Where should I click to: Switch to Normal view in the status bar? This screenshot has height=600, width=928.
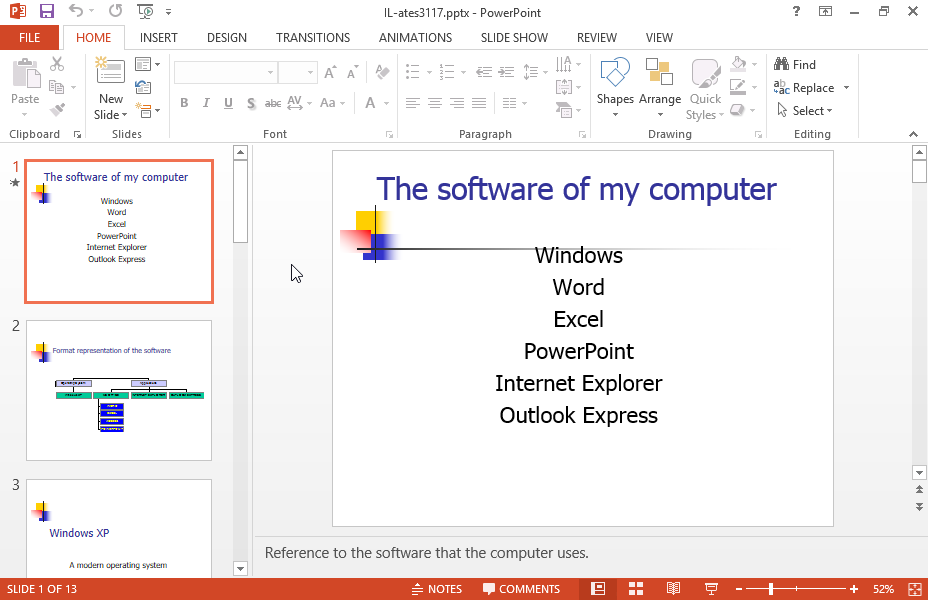(598, 589)
